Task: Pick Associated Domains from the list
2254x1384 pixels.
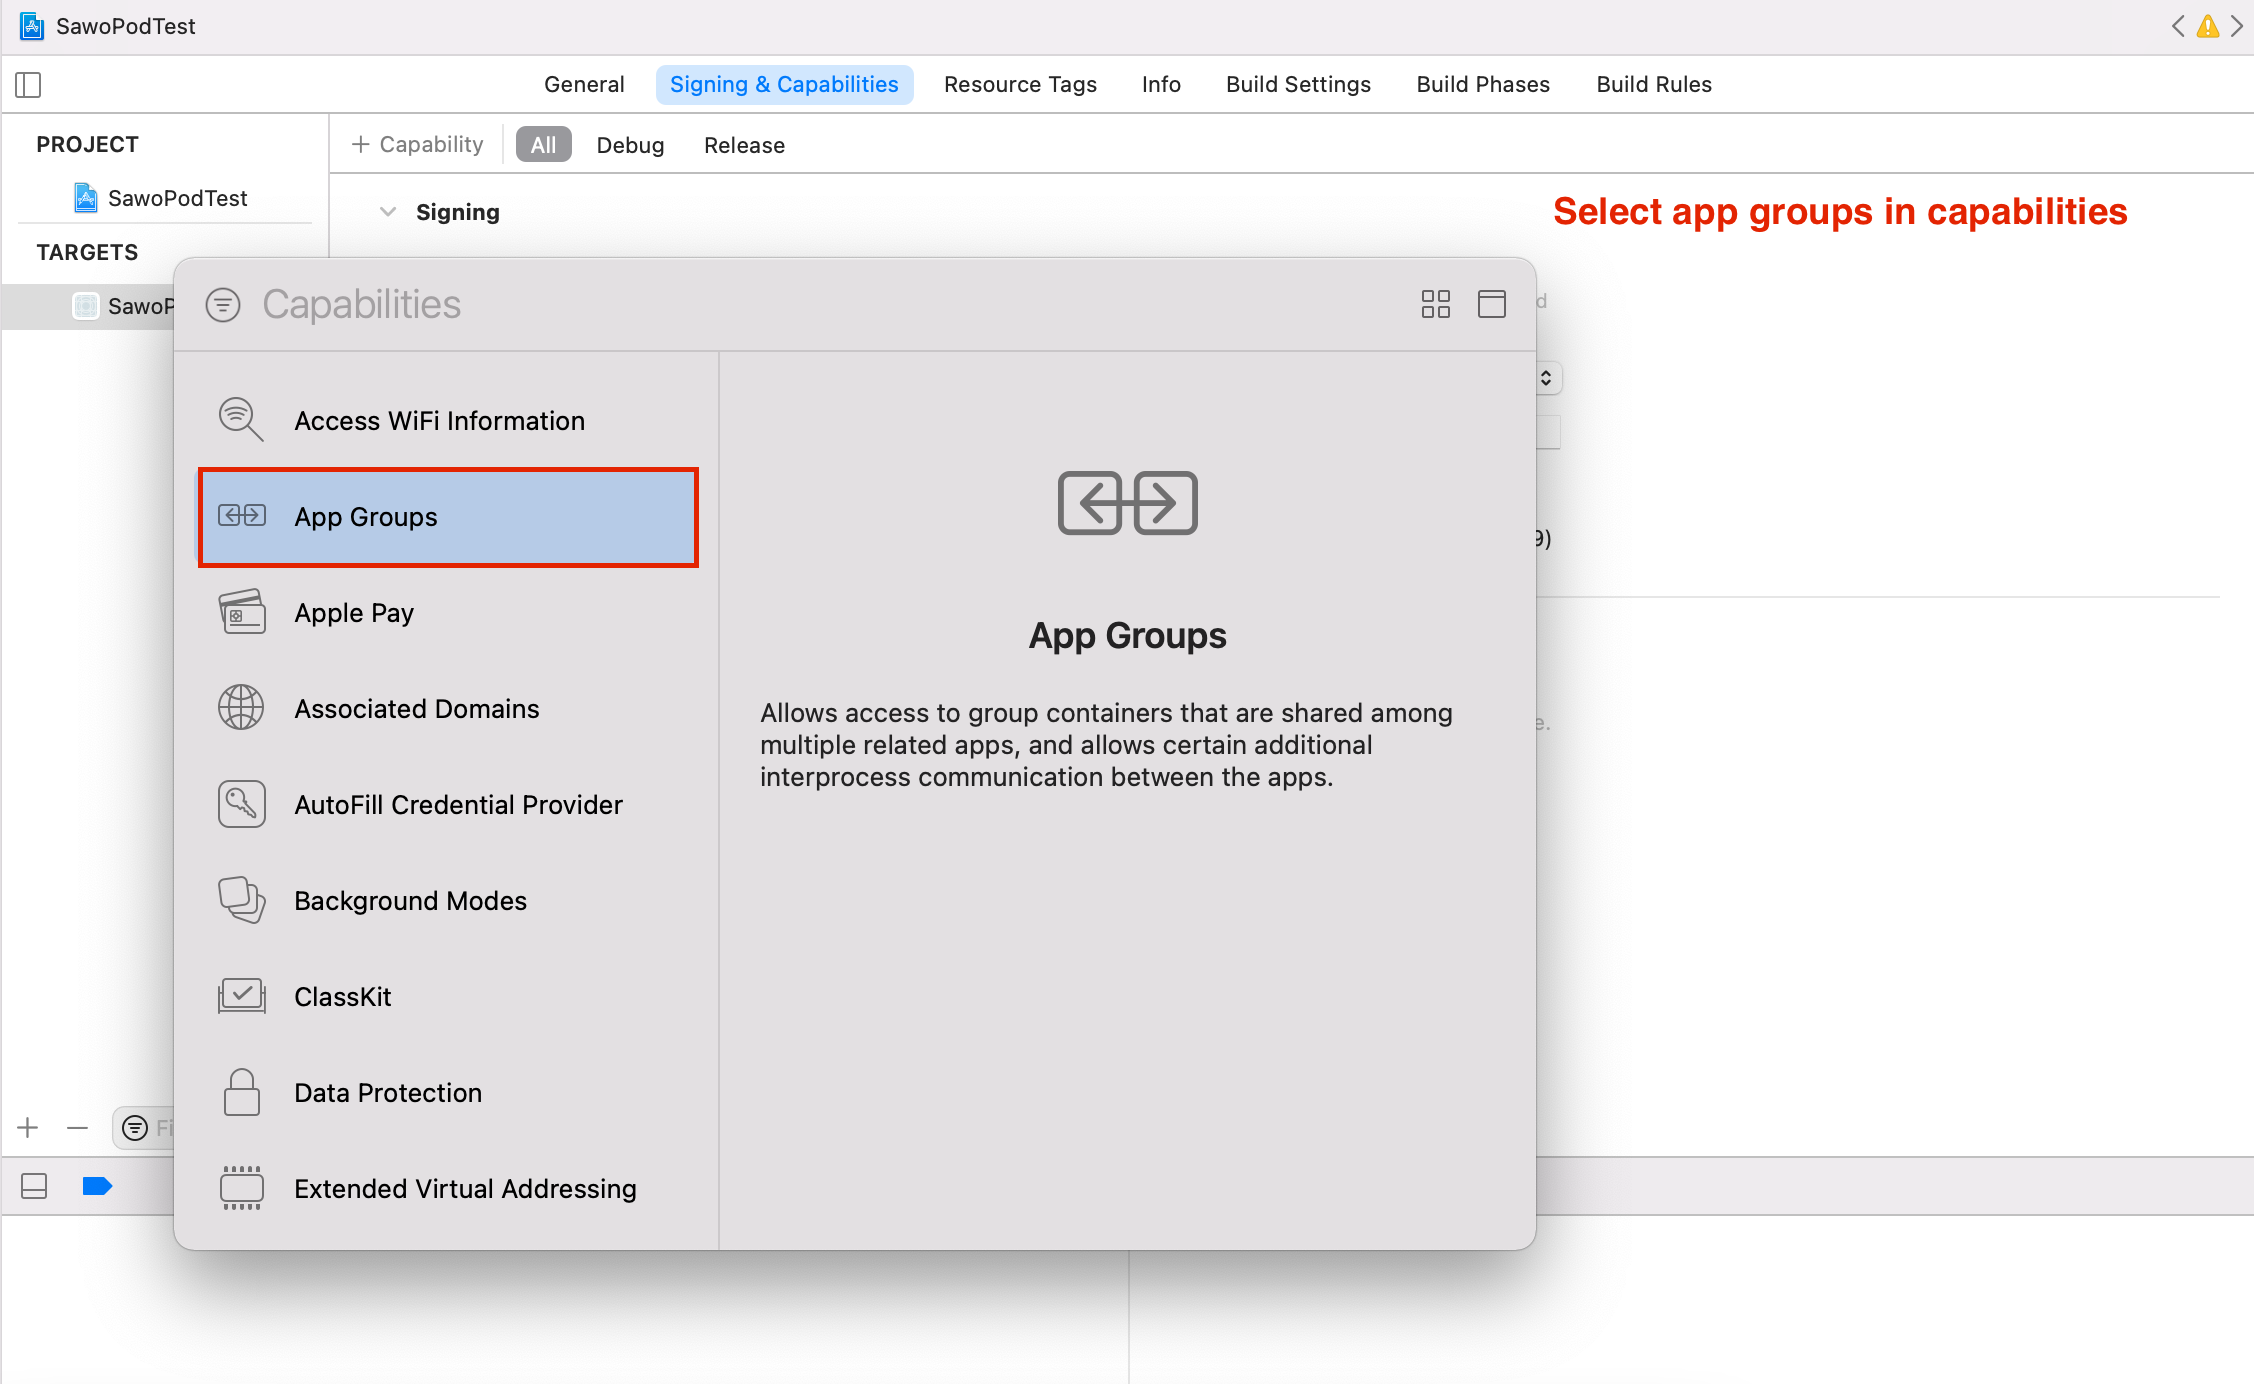Action: click(447, 709)
